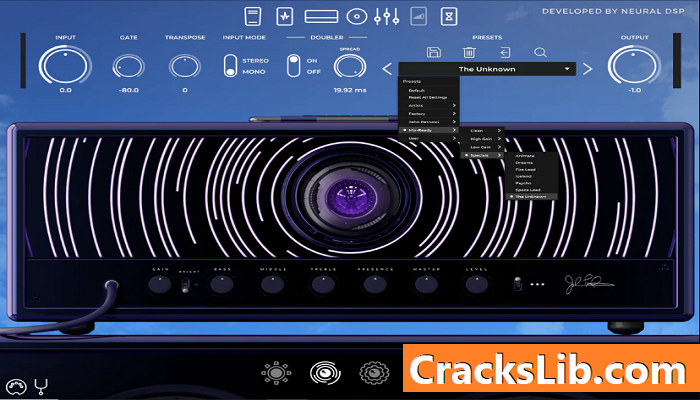Toggle the Doubler on/off switch
The height and width of the screenshot is (400, 700).
click(x=293, y=66)
